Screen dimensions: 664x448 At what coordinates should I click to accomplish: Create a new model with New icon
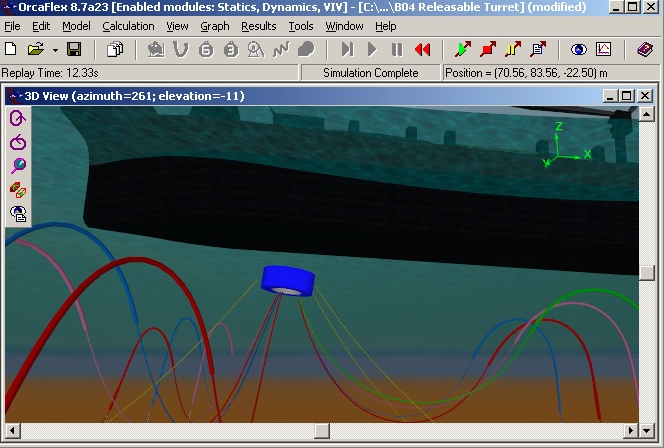(x=11, y=50)
